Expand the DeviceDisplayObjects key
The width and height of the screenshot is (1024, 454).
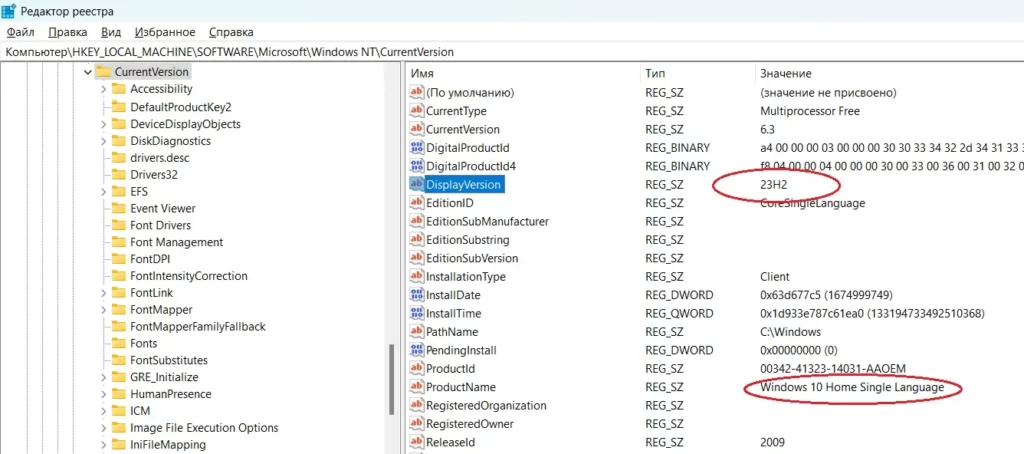pos(104,124)
